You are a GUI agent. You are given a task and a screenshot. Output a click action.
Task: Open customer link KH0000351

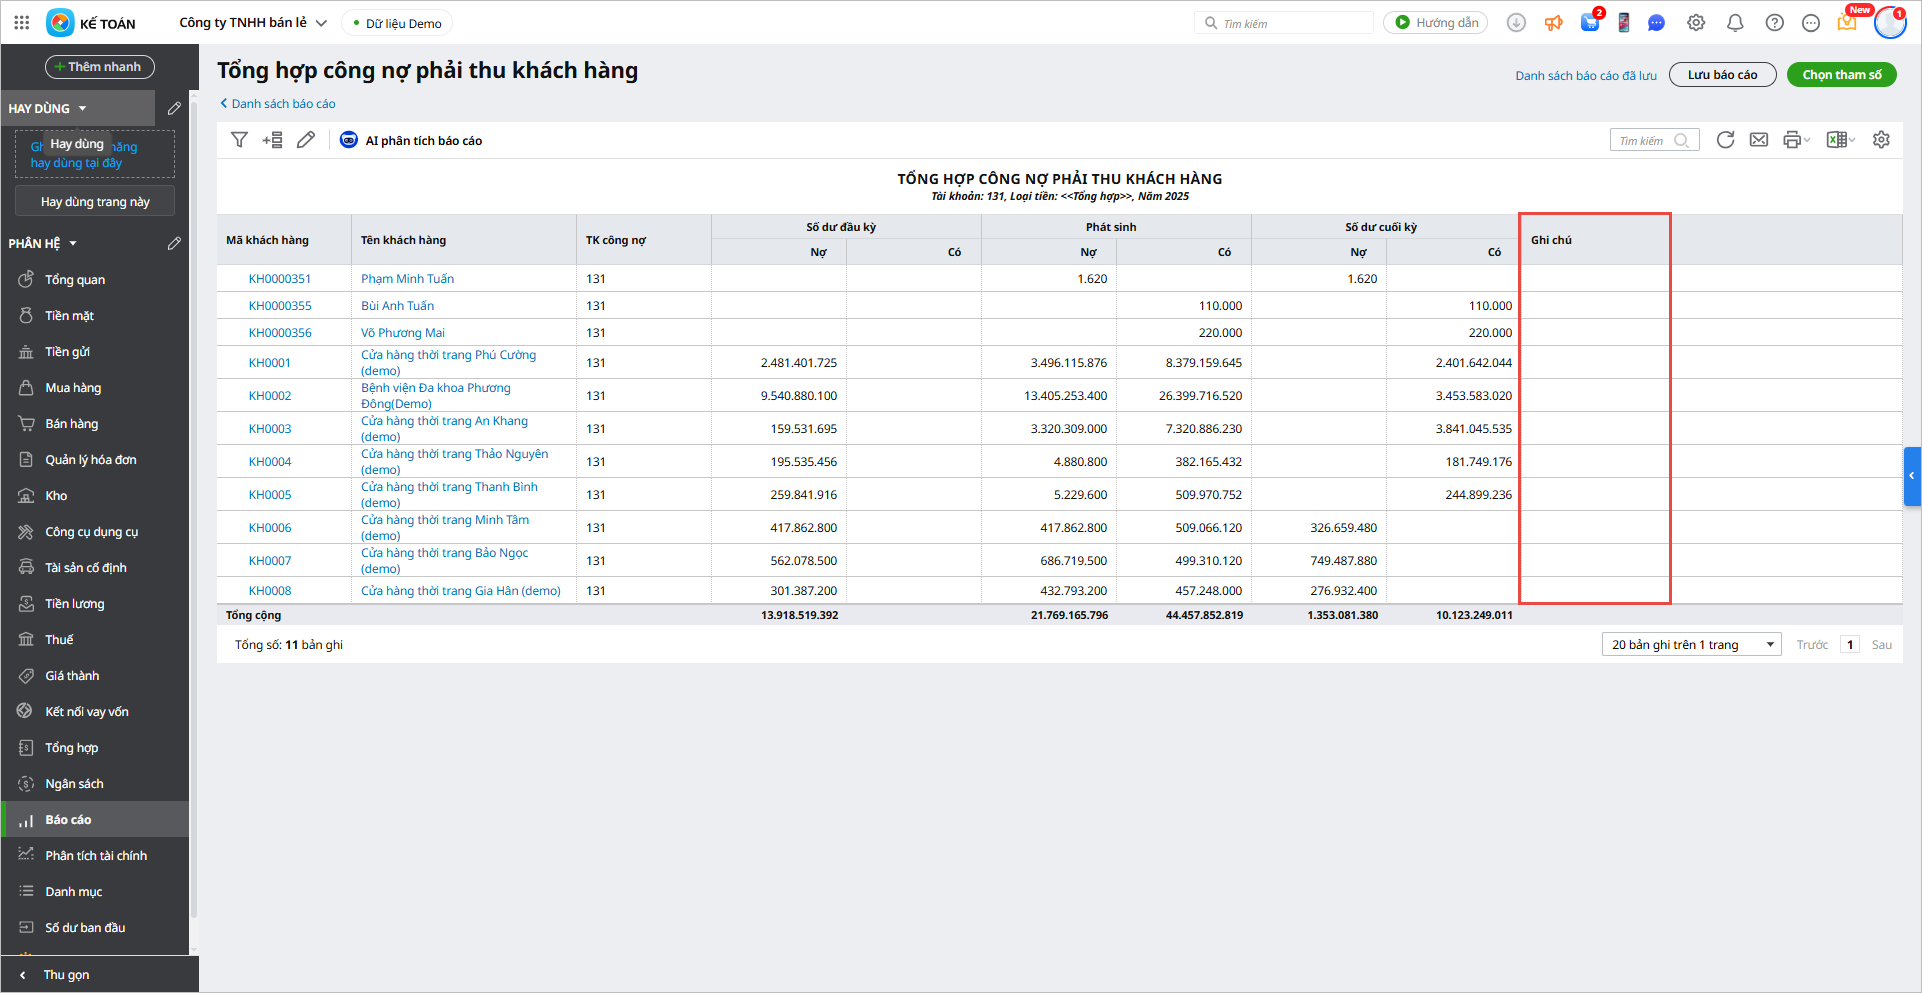(x=280, y=279)
